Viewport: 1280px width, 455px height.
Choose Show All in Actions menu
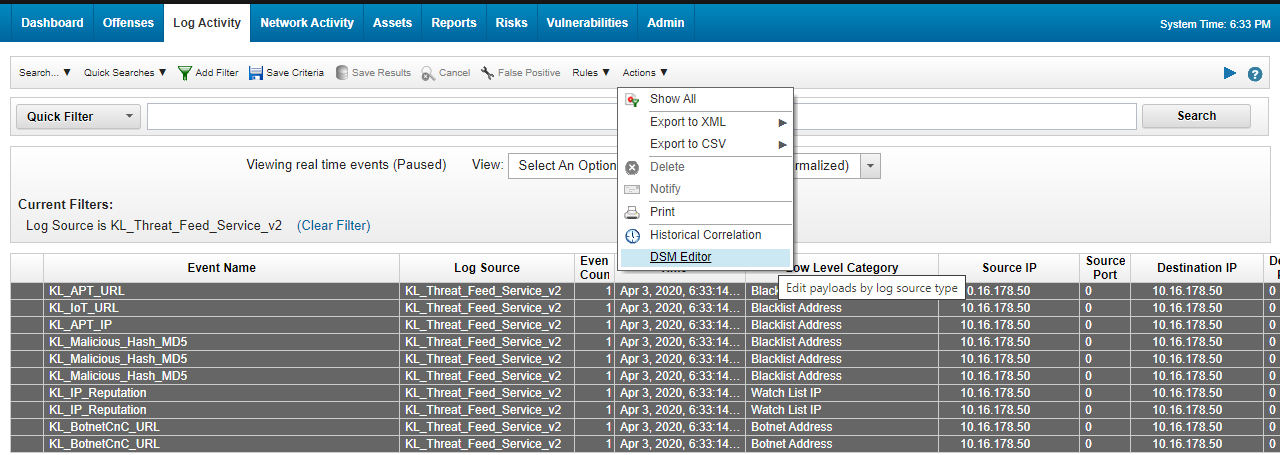[x=672, y=99]
